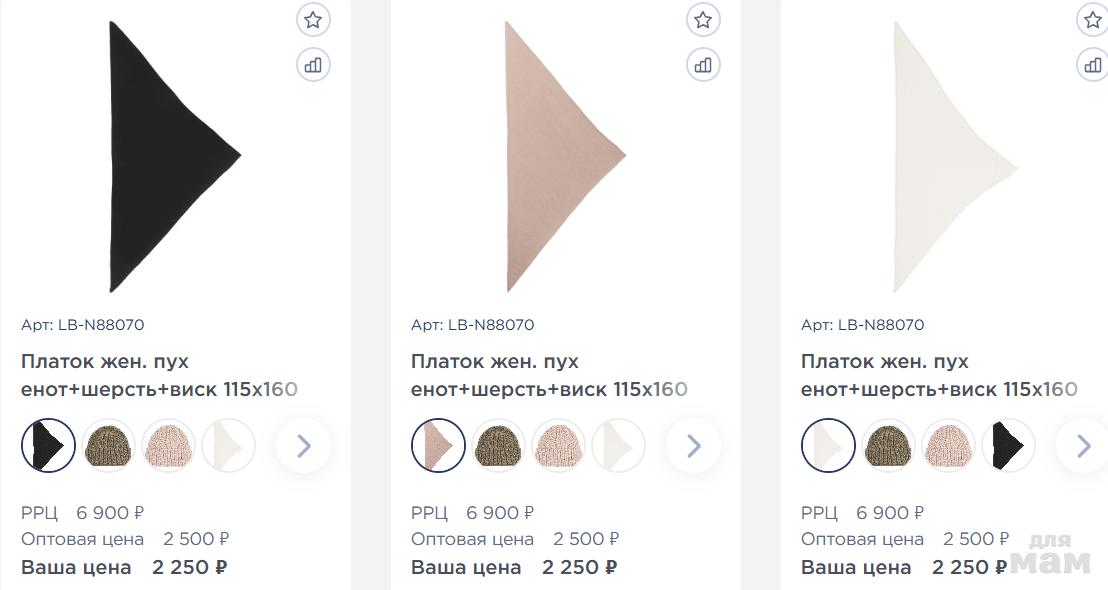Select black swatch on first card
1108x590 pixels.
coord(48,446)
